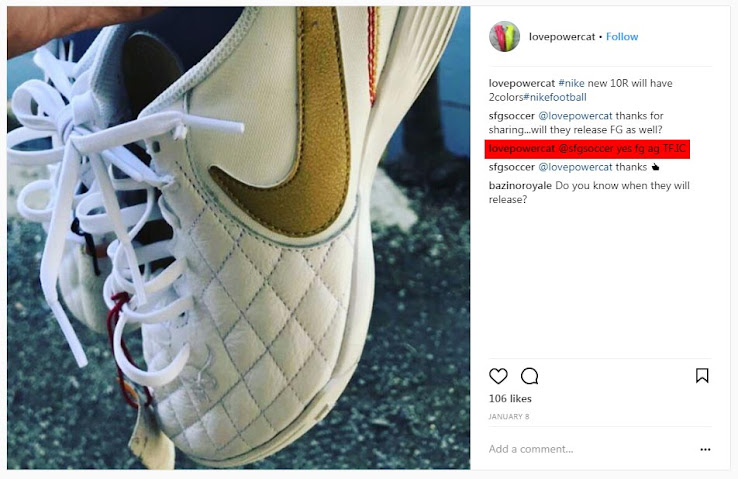Save post with bookmark icon

click(x=702, y=375)
